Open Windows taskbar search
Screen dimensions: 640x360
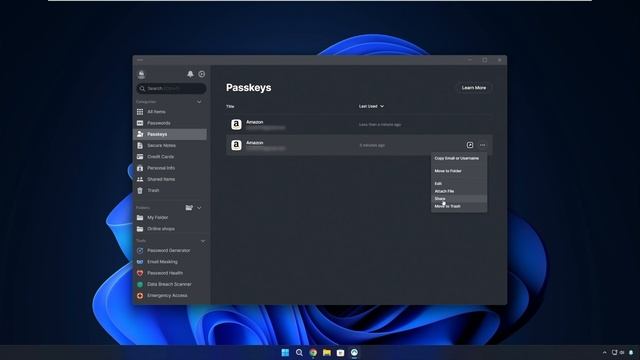pyautogui.click(x=299, y=353)
